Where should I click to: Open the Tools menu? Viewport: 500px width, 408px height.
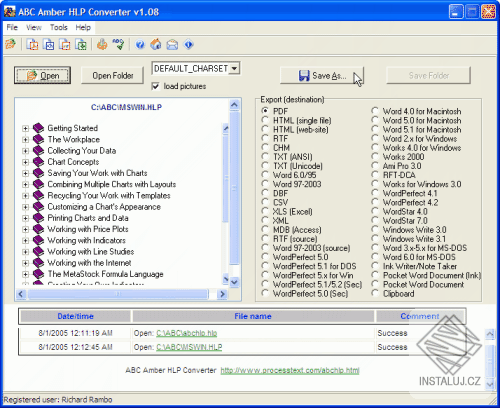pyautogui.click(x=59, y=27)
